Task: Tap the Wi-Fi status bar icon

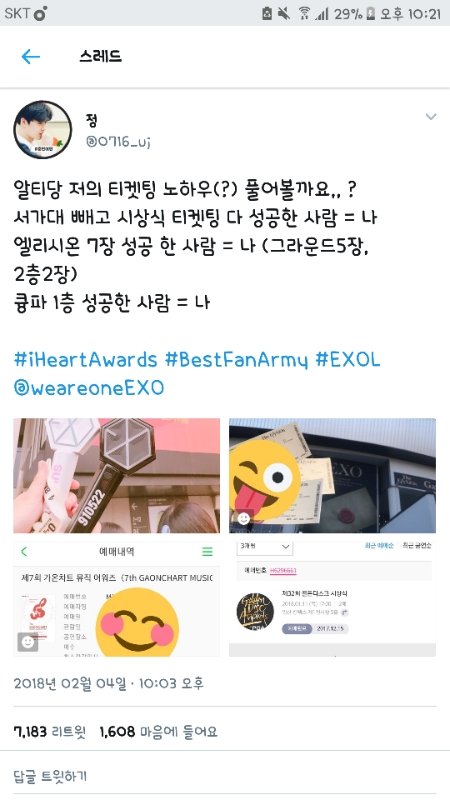Action: 304,13
